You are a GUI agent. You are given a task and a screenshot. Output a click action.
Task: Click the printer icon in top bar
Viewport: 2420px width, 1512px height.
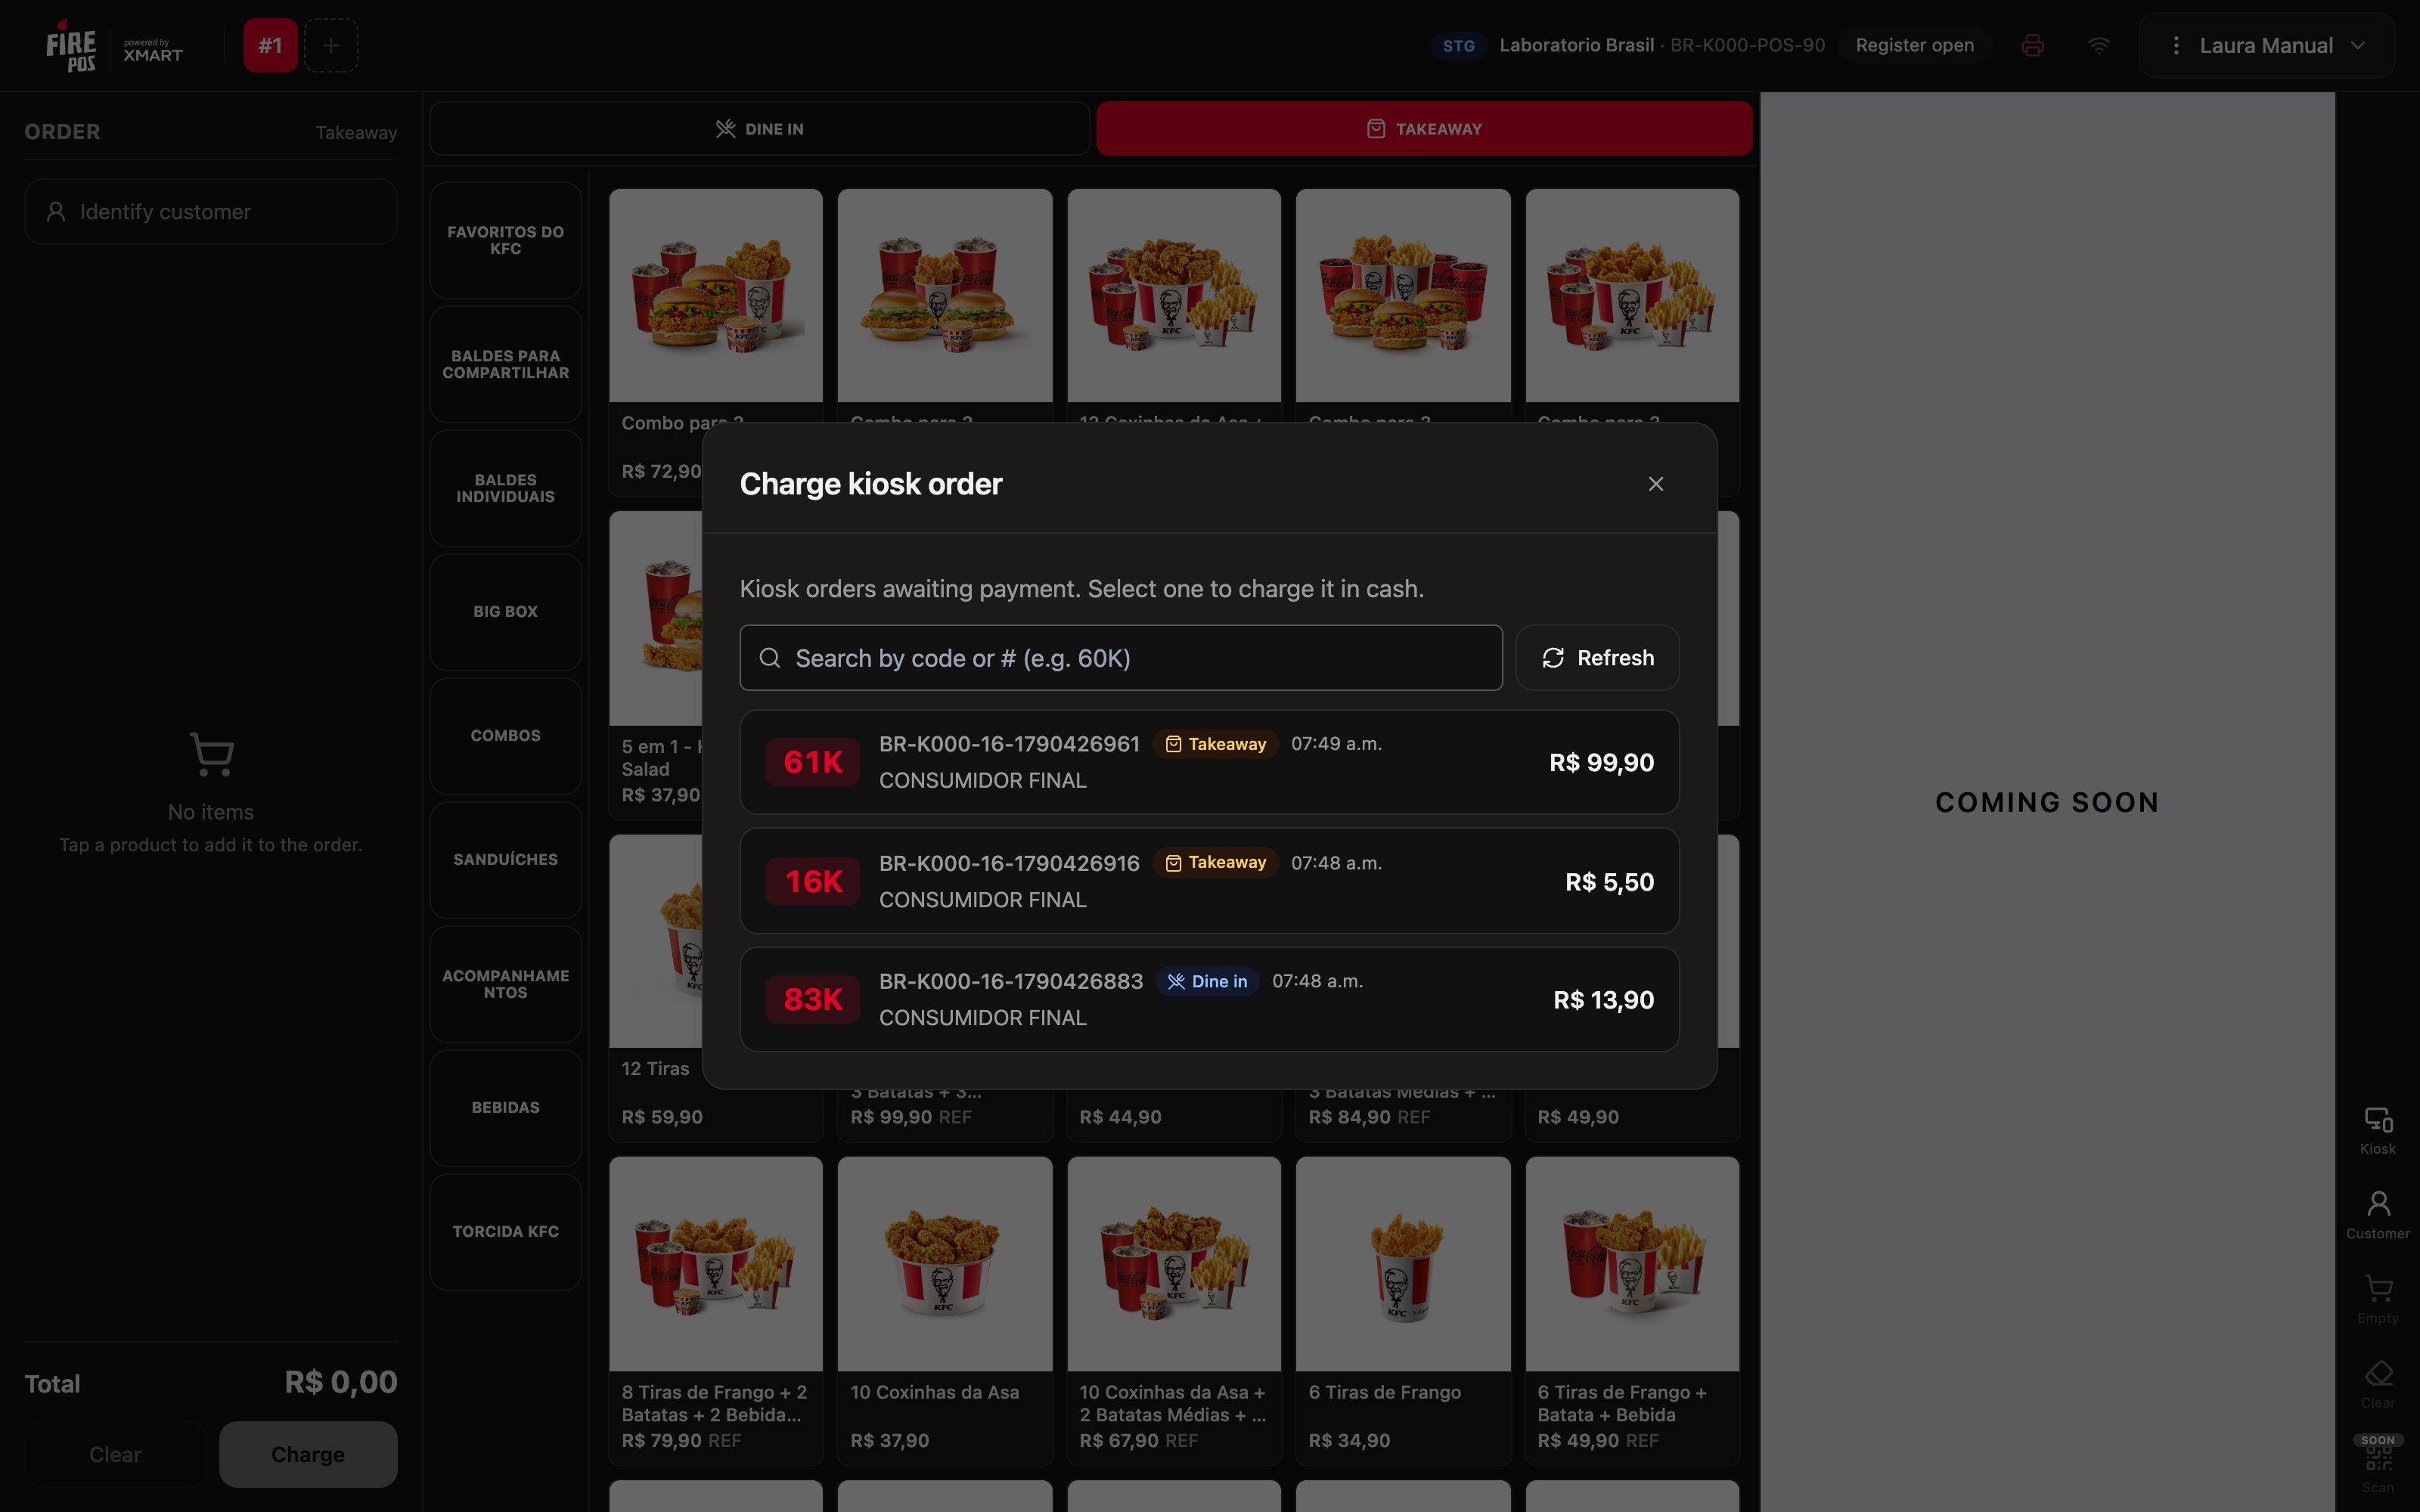pos(2032,46)
